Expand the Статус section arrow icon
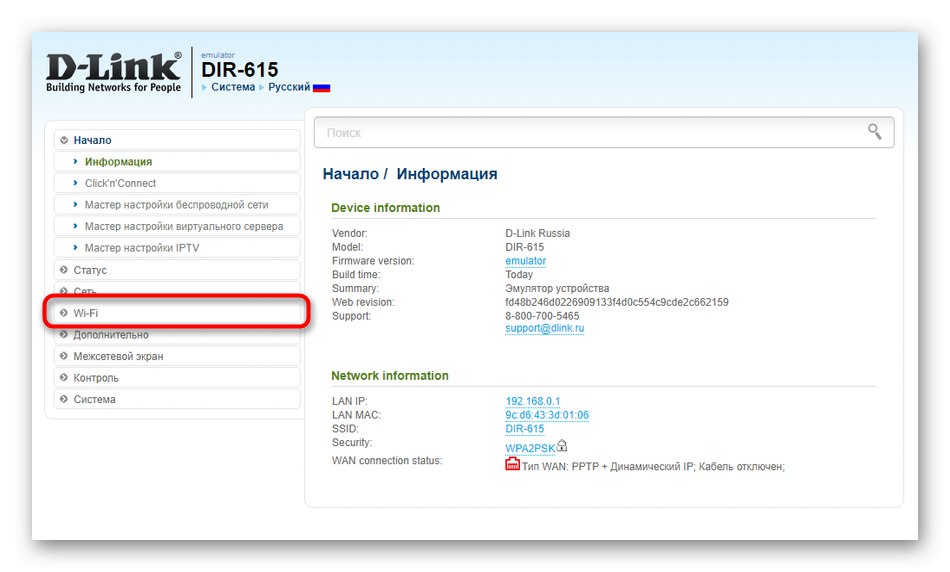 click(64, 270)
